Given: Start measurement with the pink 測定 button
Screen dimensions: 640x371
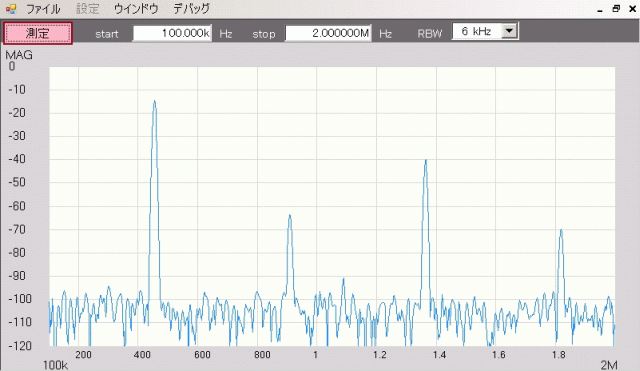Looking at the screenshot, I should point(38,33).
